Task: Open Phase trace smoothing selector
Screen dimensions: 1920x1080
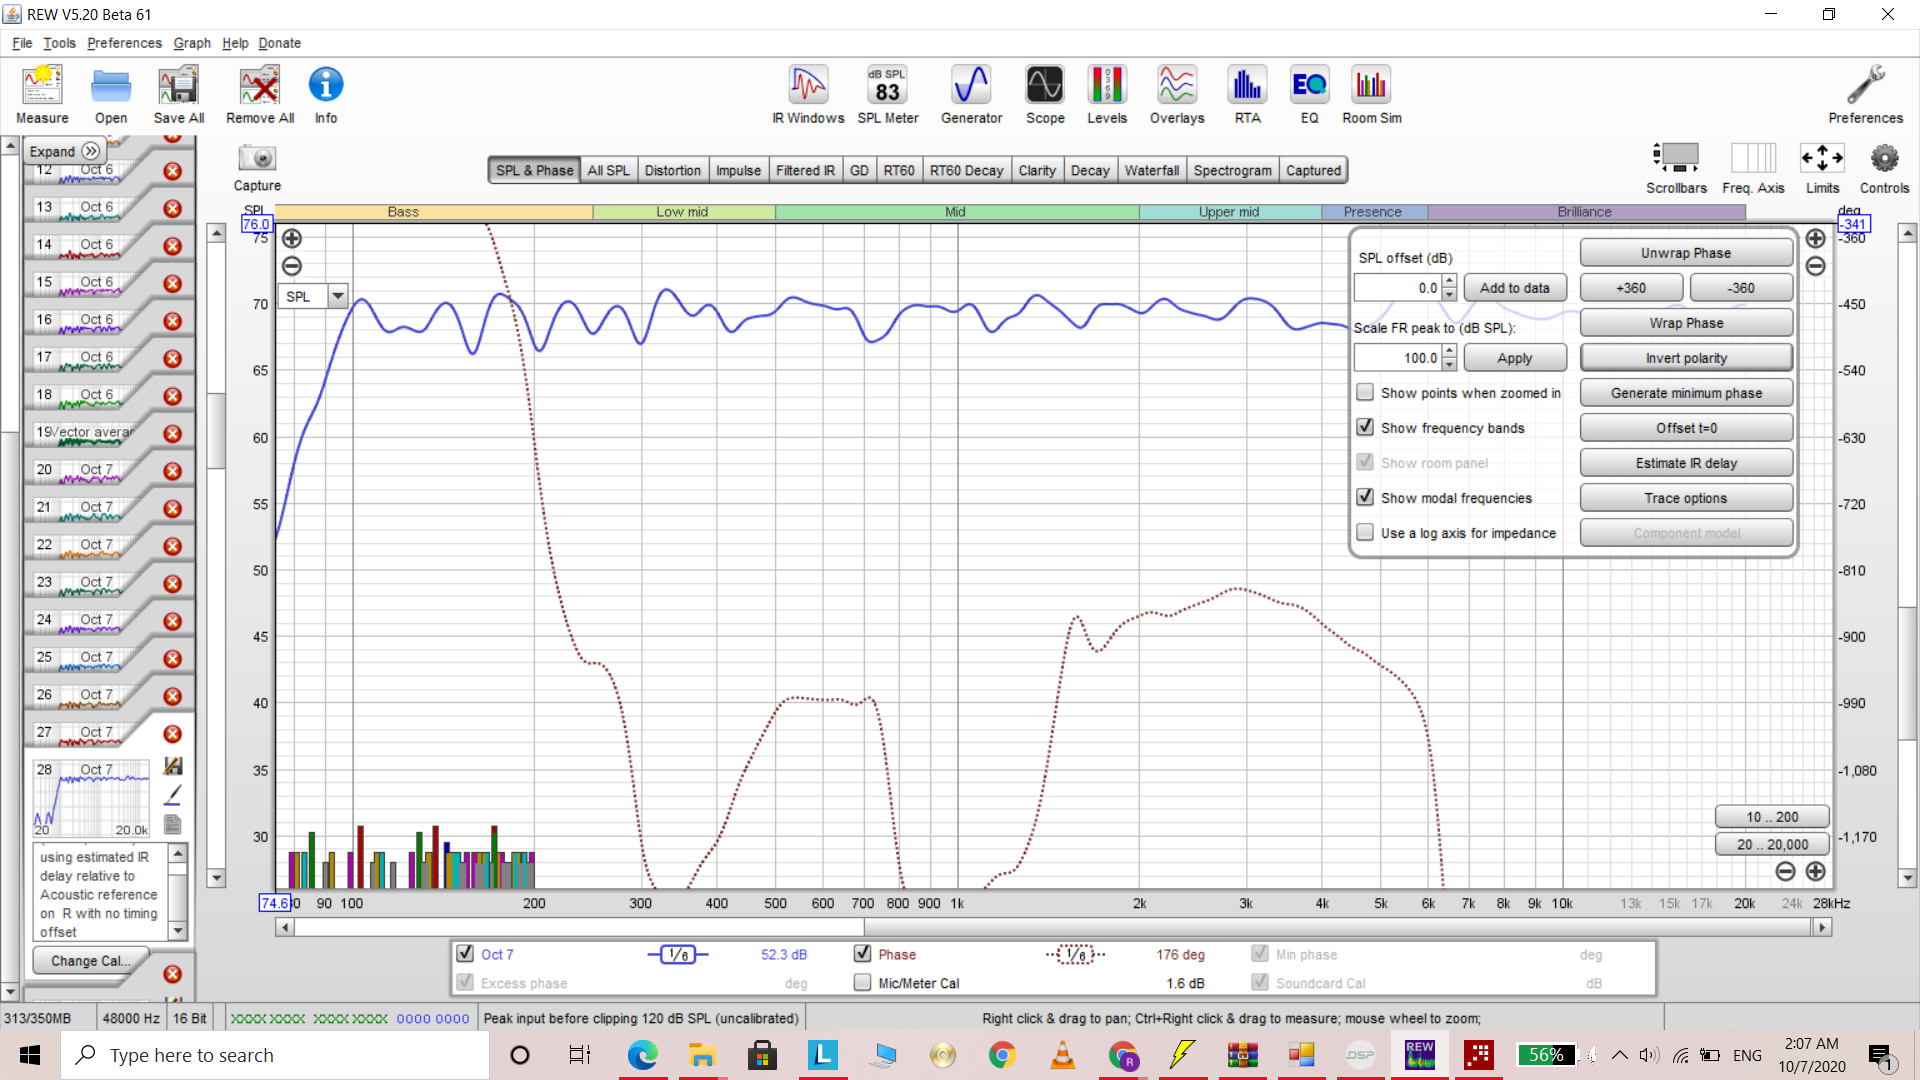Action: click(x=1075, y=954)
